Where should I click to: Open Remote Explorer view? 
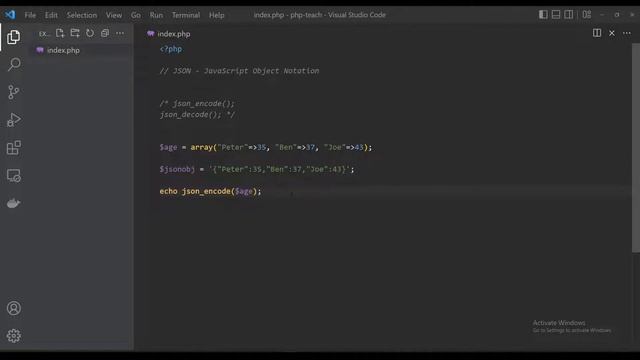13,176
